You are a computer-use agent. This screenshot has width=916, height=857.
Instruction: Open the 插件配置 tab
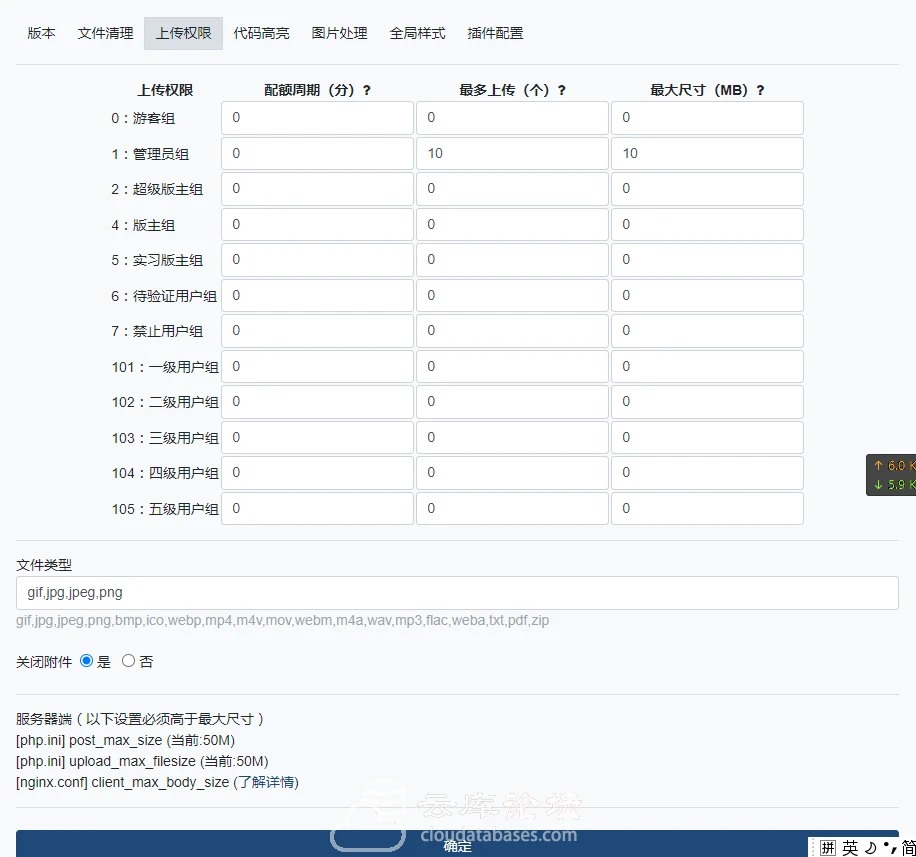tap(495, 33)
